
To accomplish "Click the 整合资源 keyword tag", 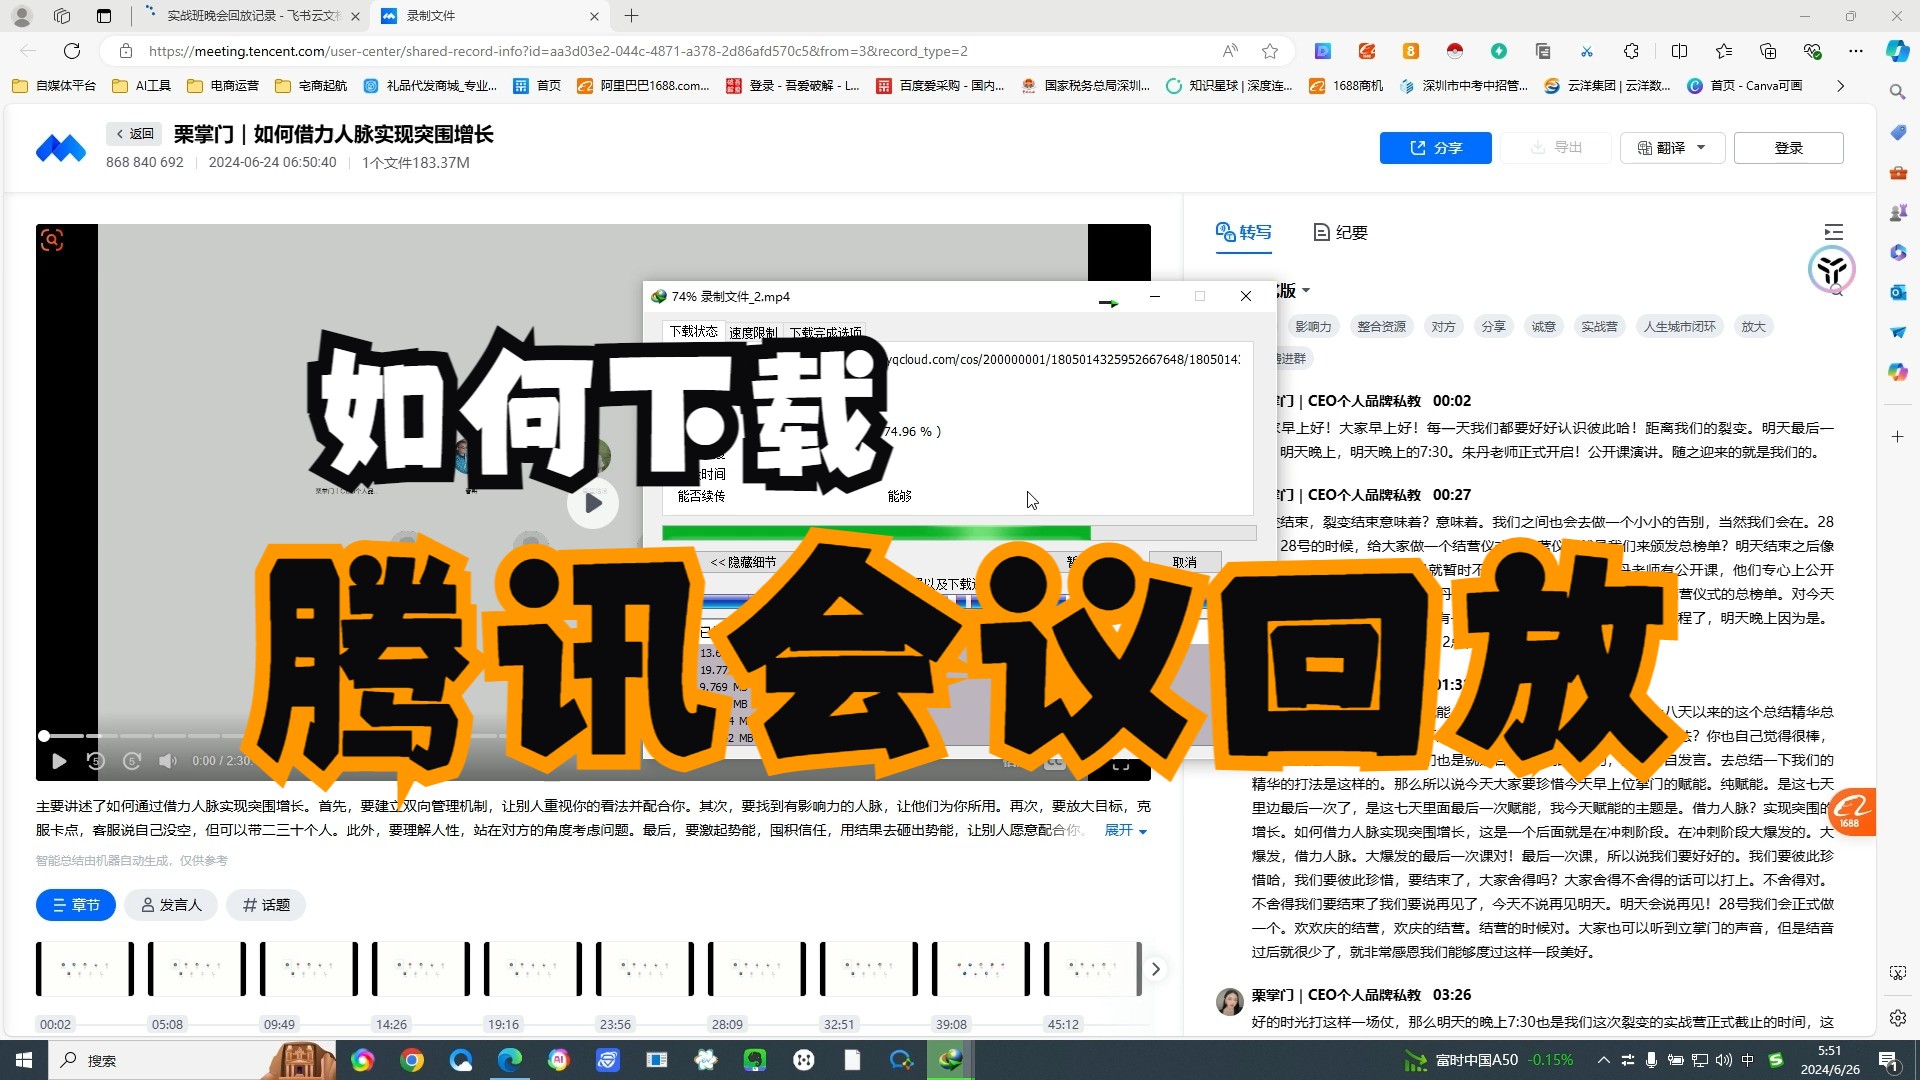I will coord(1381,327).
